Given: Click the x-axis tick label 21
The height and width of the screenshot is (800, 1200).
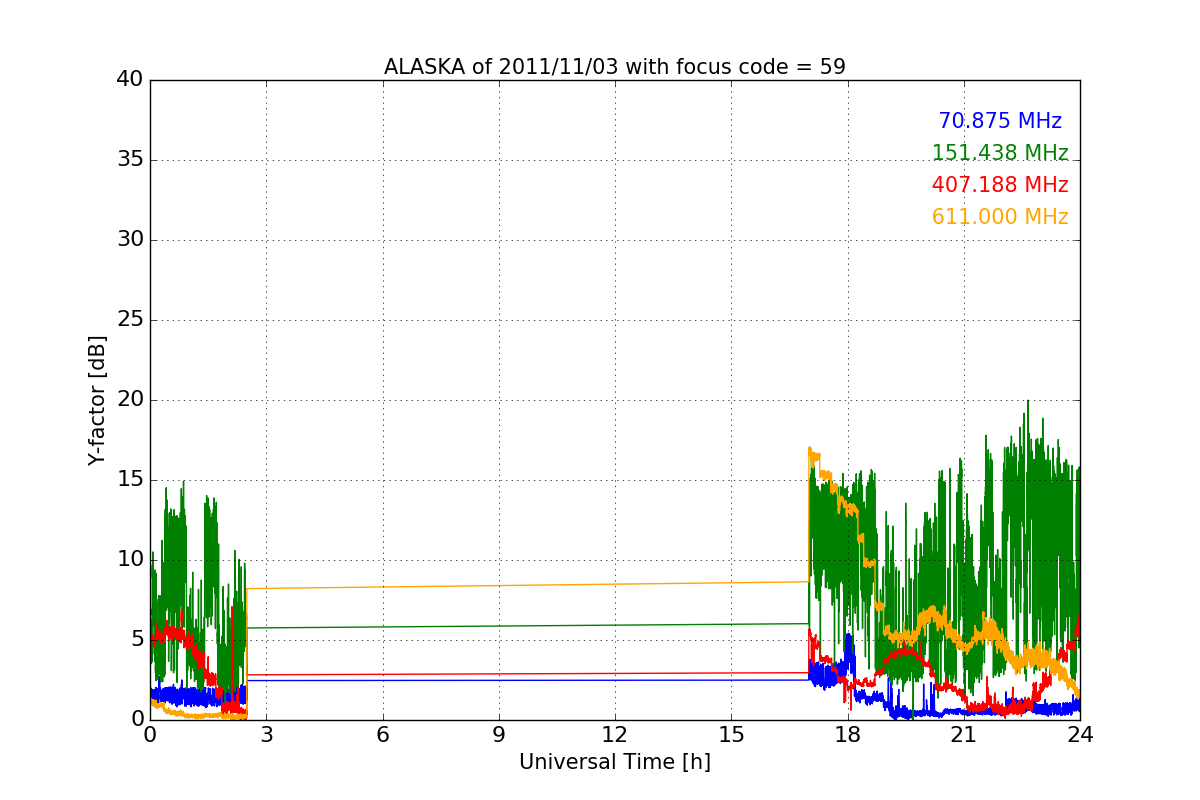Looking at the screenshot, I should point(964,734).
